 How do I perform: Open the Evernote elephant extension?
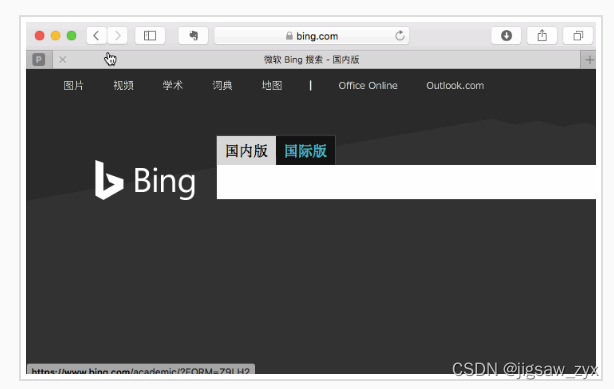193,36
